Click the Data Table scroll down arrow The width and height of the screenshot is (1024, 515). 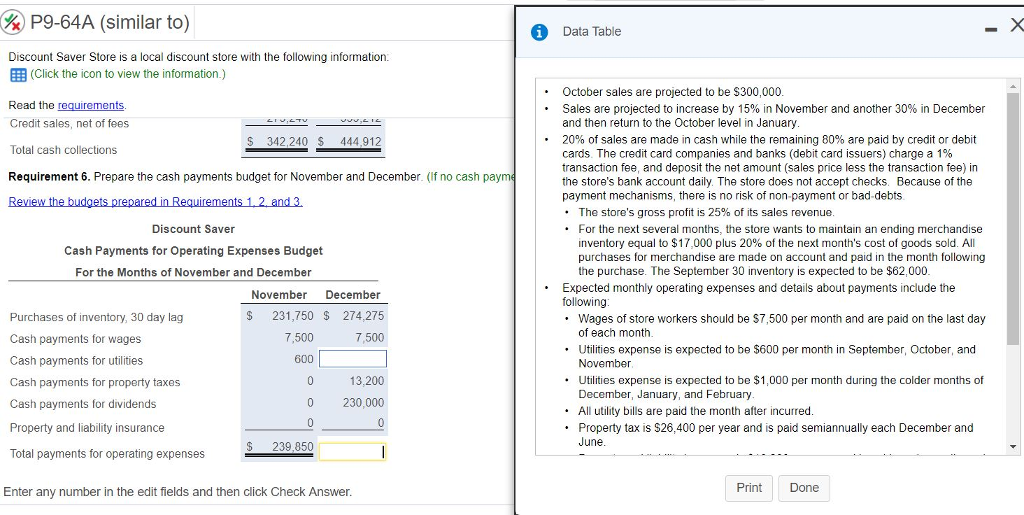click(x=1013, y=448)
